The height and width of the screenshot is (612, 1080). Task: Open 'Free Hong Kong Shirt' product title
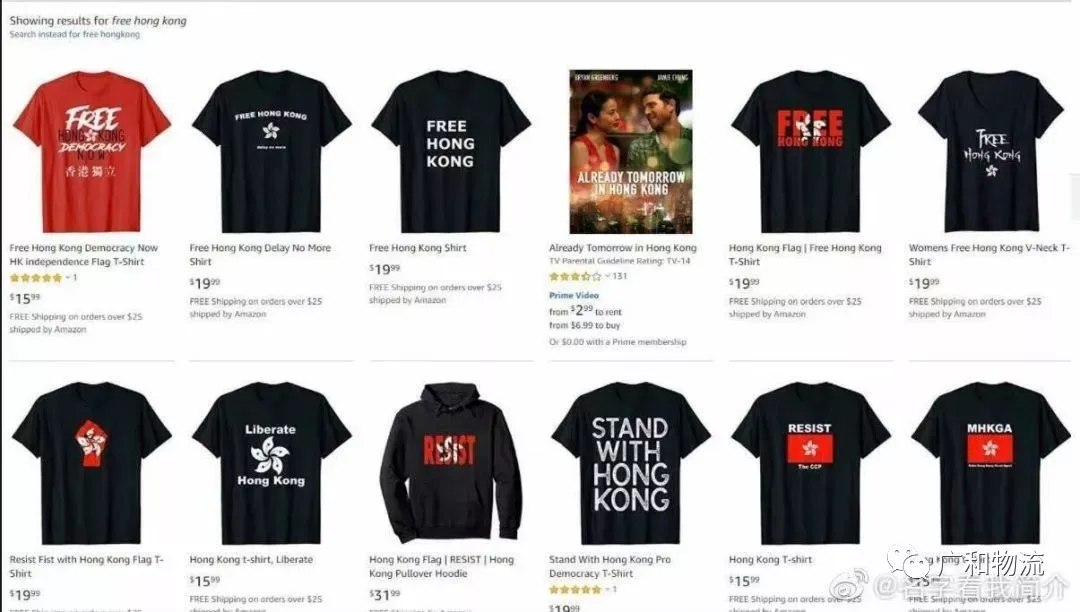[417, 248]
